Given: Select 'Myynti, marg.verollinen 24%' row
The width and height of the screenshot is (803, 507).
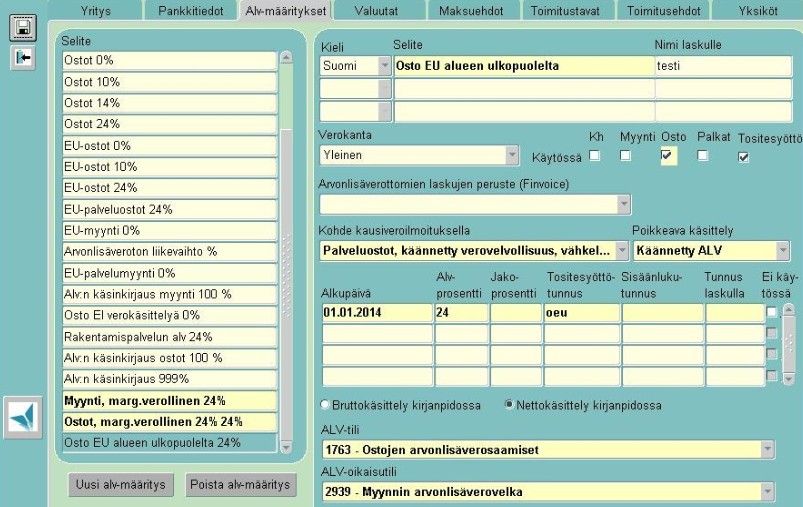Looking at the screenshot, I should (170, 401).
